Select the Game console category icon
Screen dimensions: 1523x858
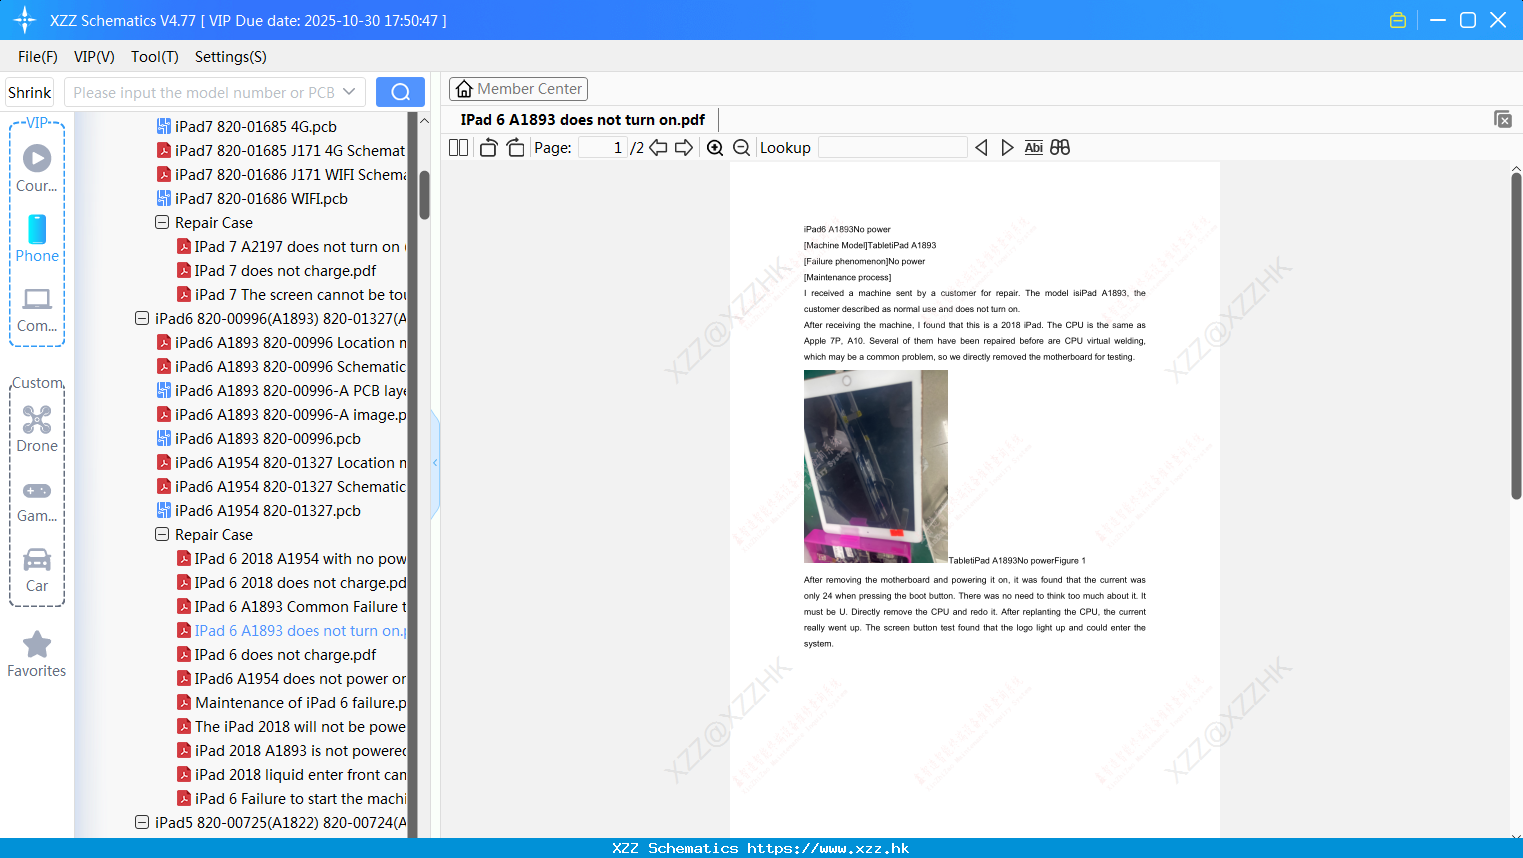(x=37, y=501)
